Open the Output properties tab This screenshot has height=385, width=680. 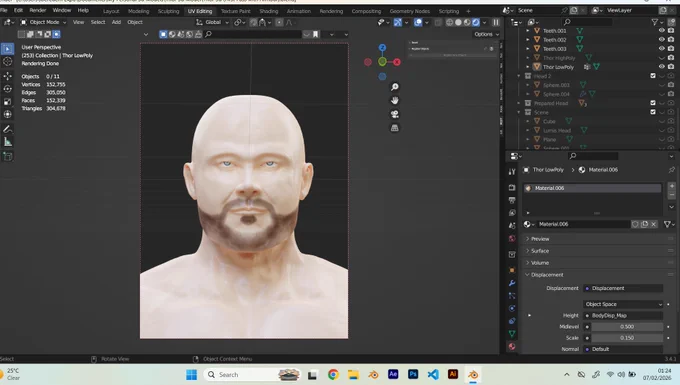[512, 200]
